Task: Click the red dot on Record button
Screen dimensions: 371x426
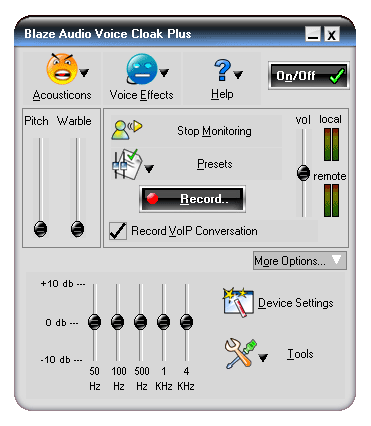Action: [152, 199]
